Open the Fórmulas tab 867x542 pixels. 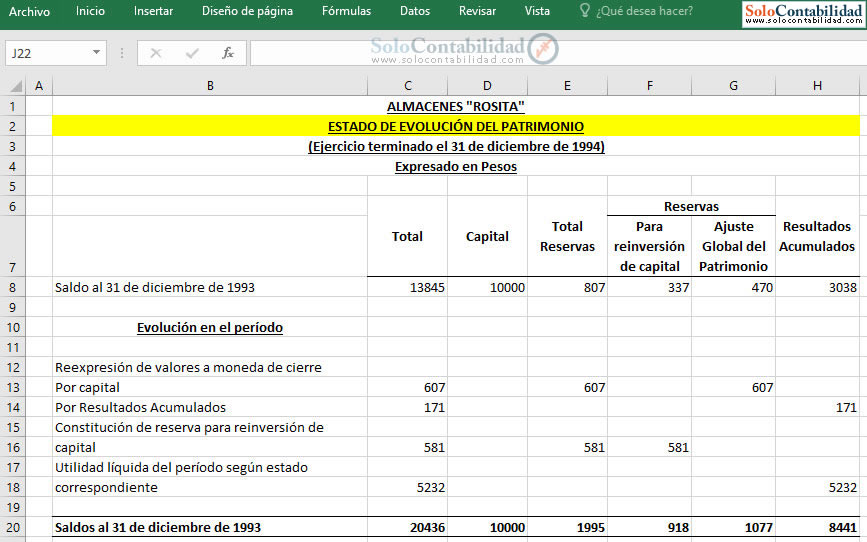346,11
